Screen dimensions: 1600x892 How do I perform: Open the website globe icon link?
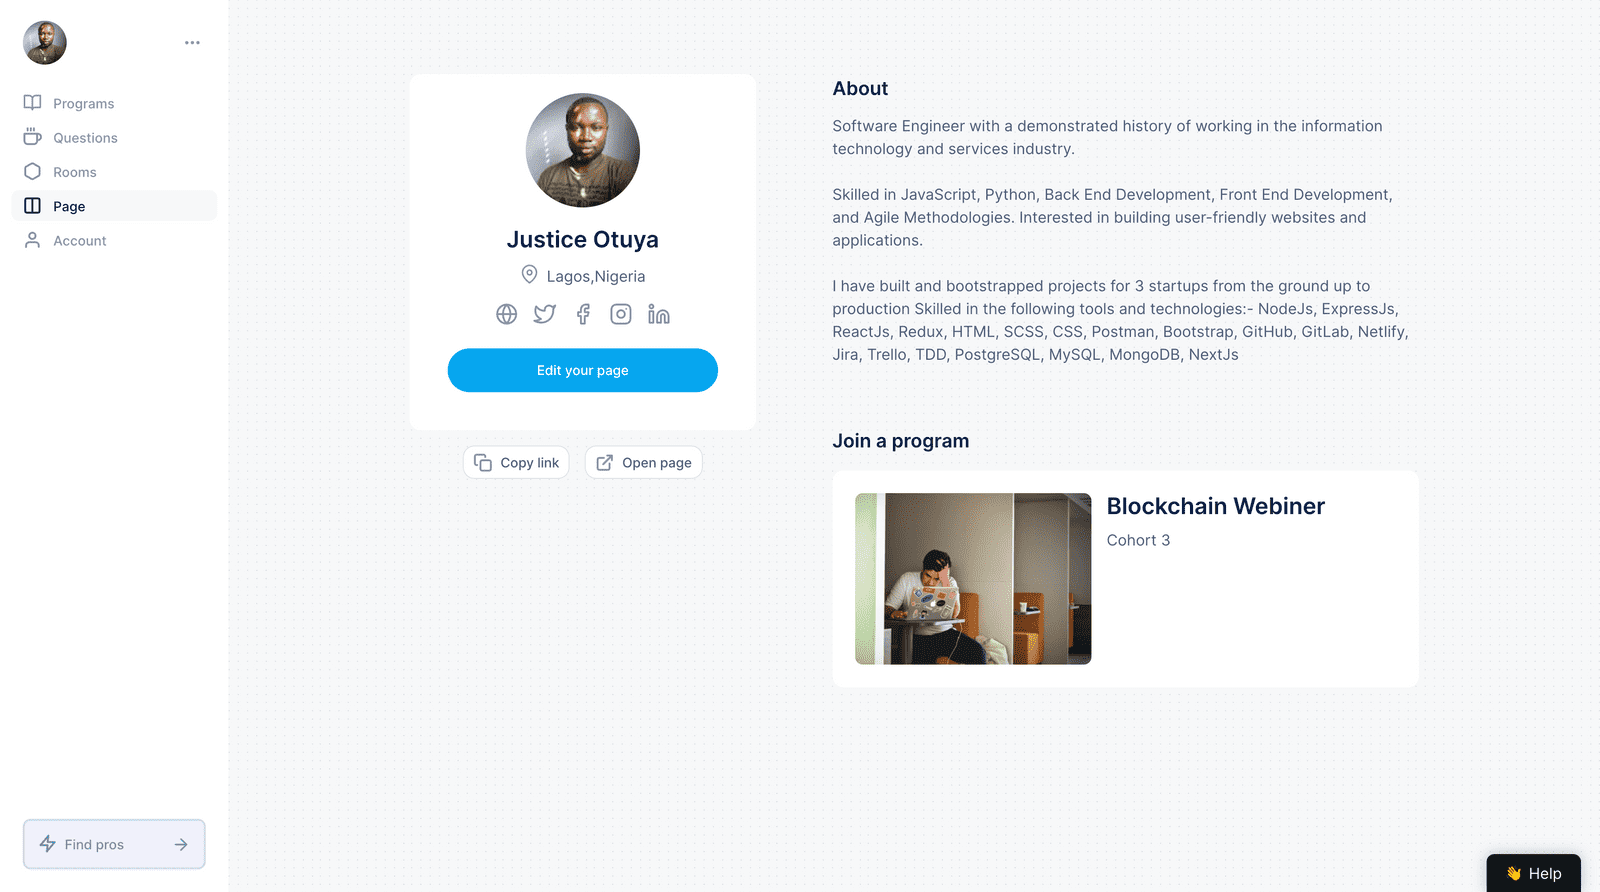coord(507,314)
